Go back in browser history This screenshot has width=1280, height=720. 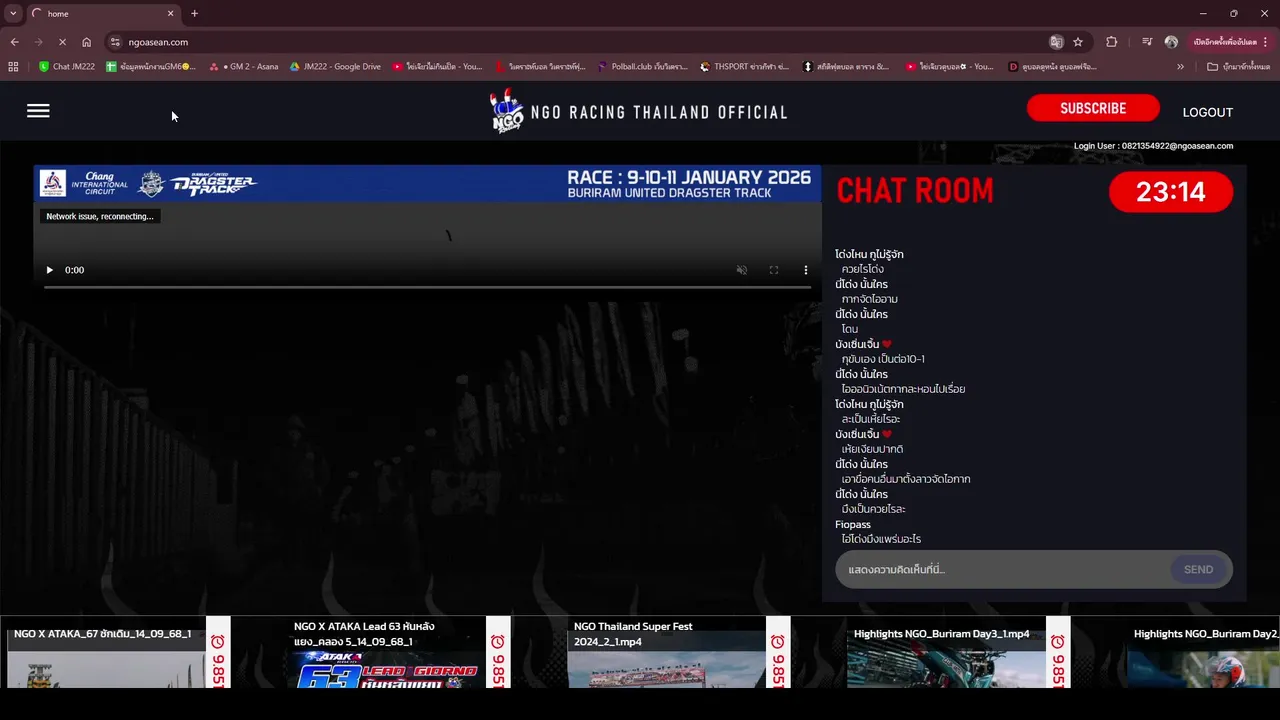(x=14, y=42)
